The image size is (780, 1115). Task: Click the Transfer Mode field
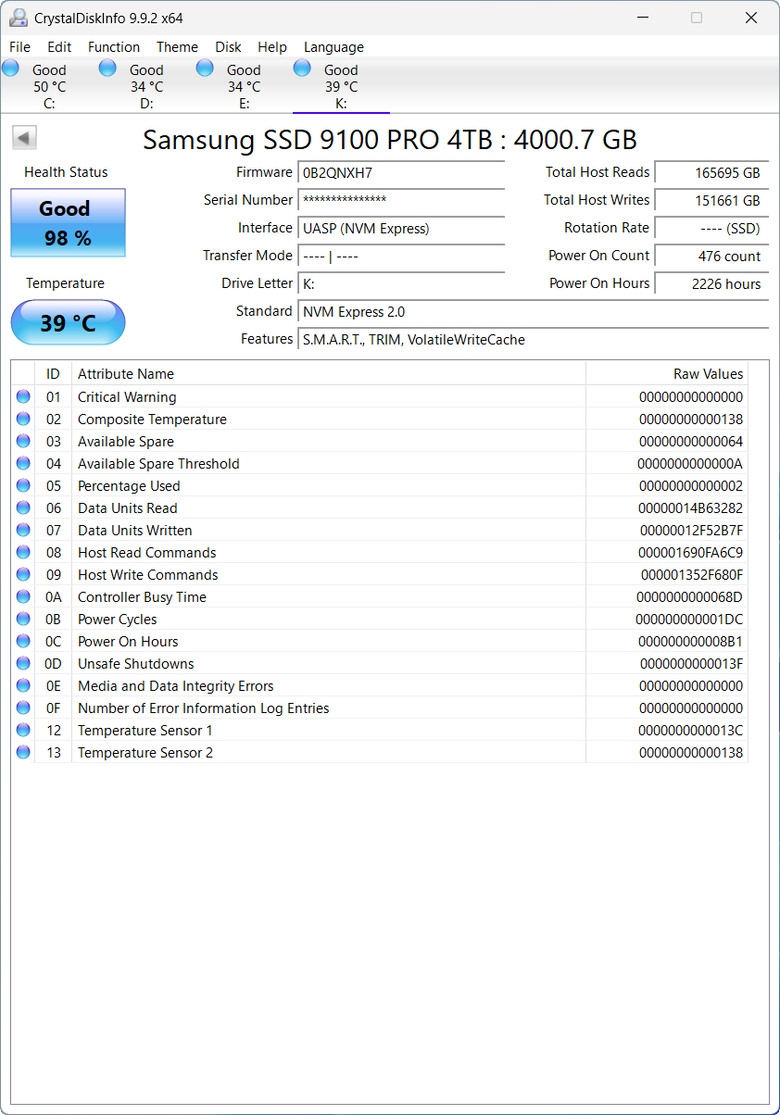[x=402, y=256]
